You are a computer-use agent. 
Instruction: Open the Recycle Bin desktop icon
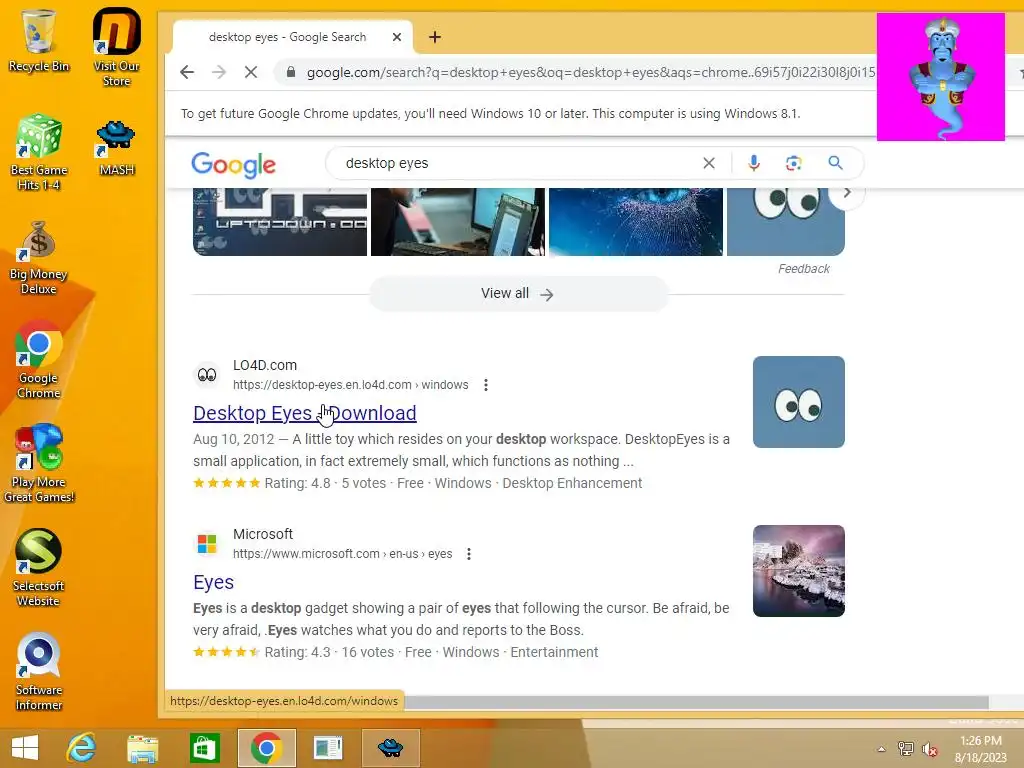pos(39,40)
